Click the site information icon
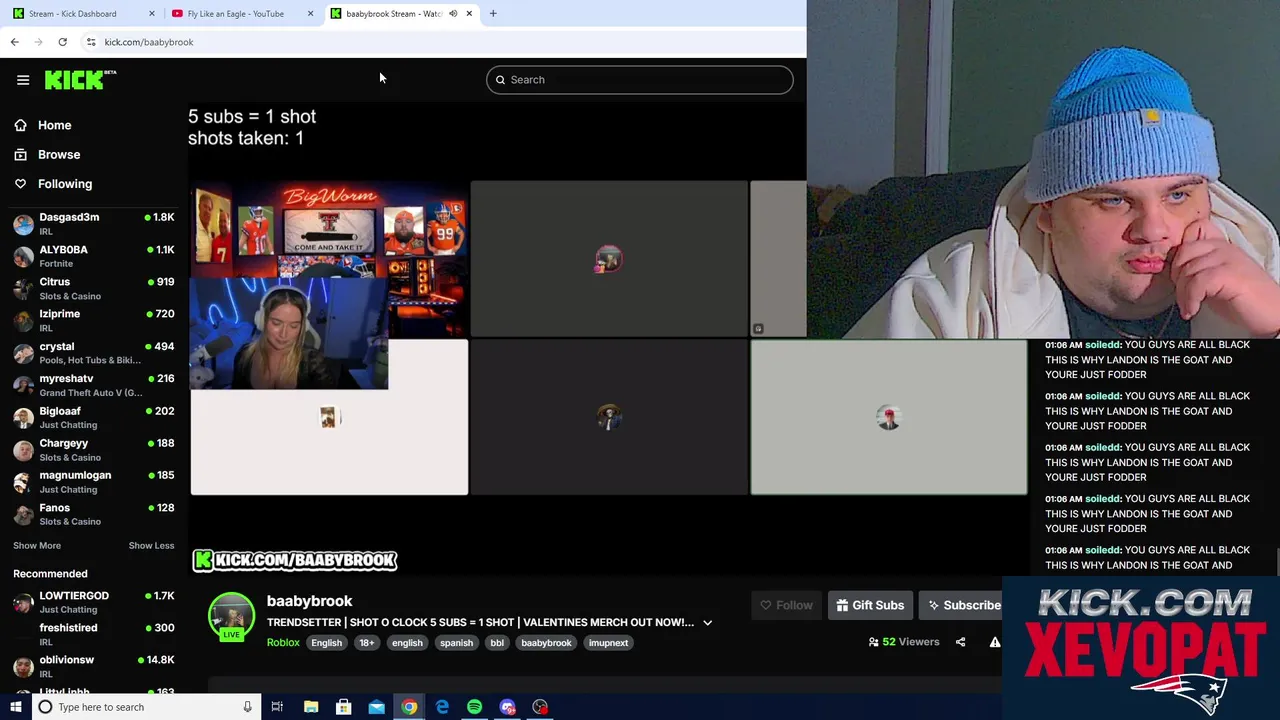 (x=91, y=42)
